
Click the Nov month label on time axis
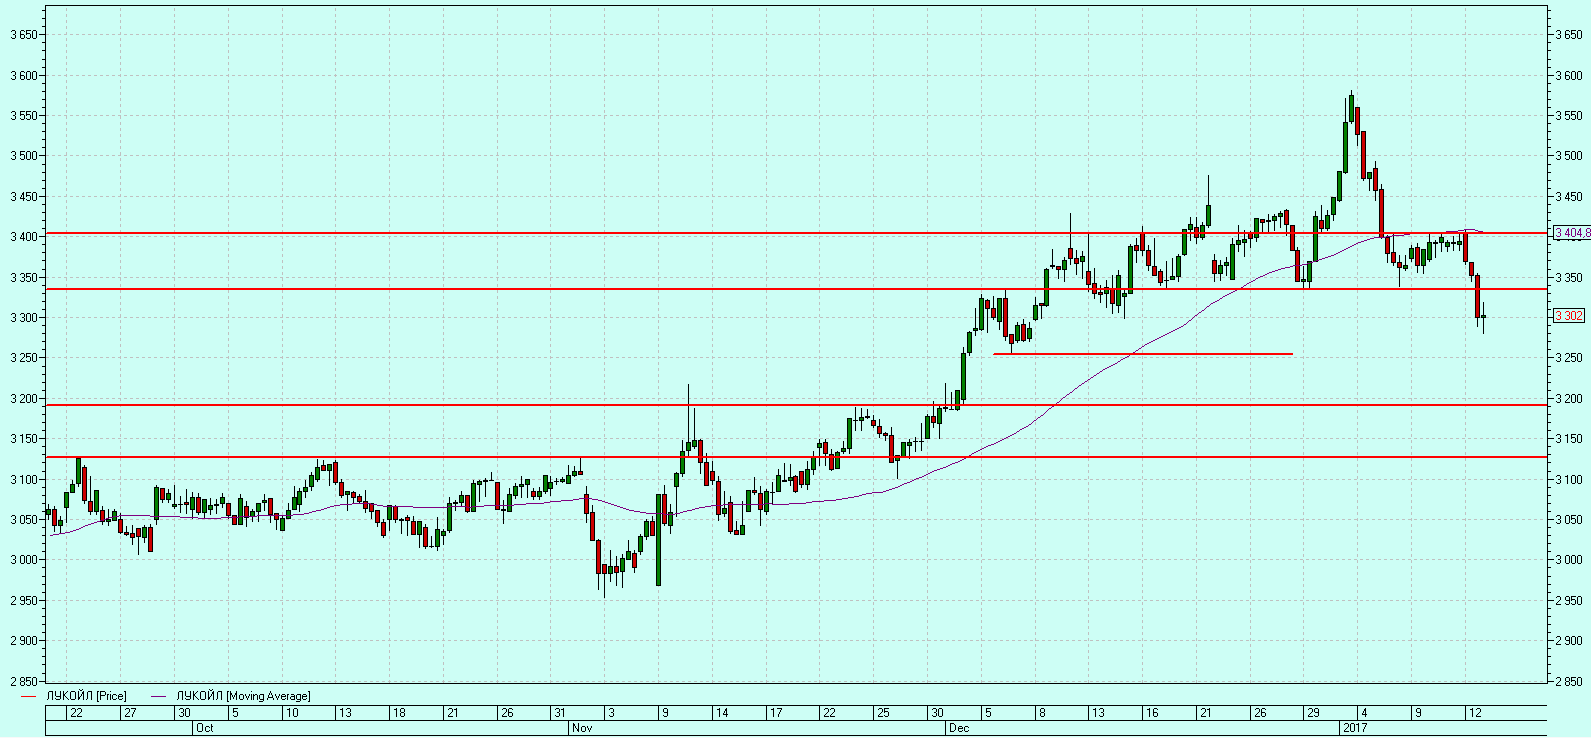581,728
